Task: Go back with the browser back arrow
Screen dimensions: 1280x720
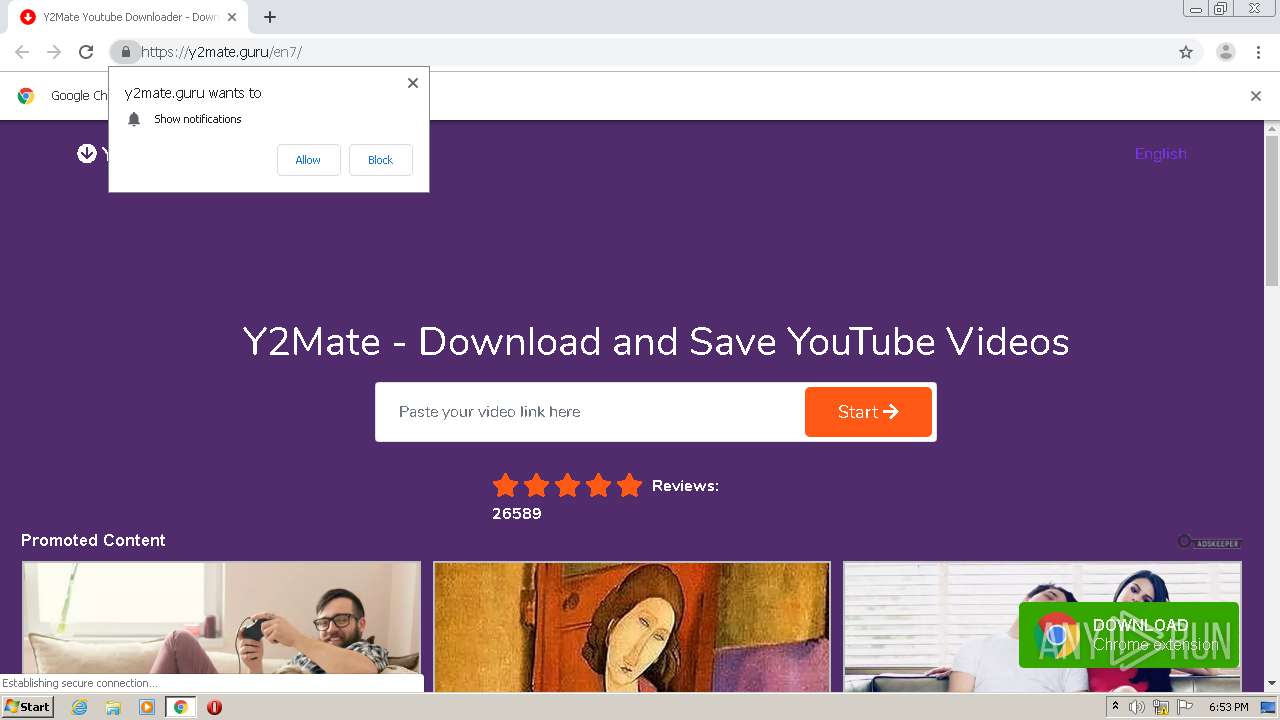Action: point(22,52)
